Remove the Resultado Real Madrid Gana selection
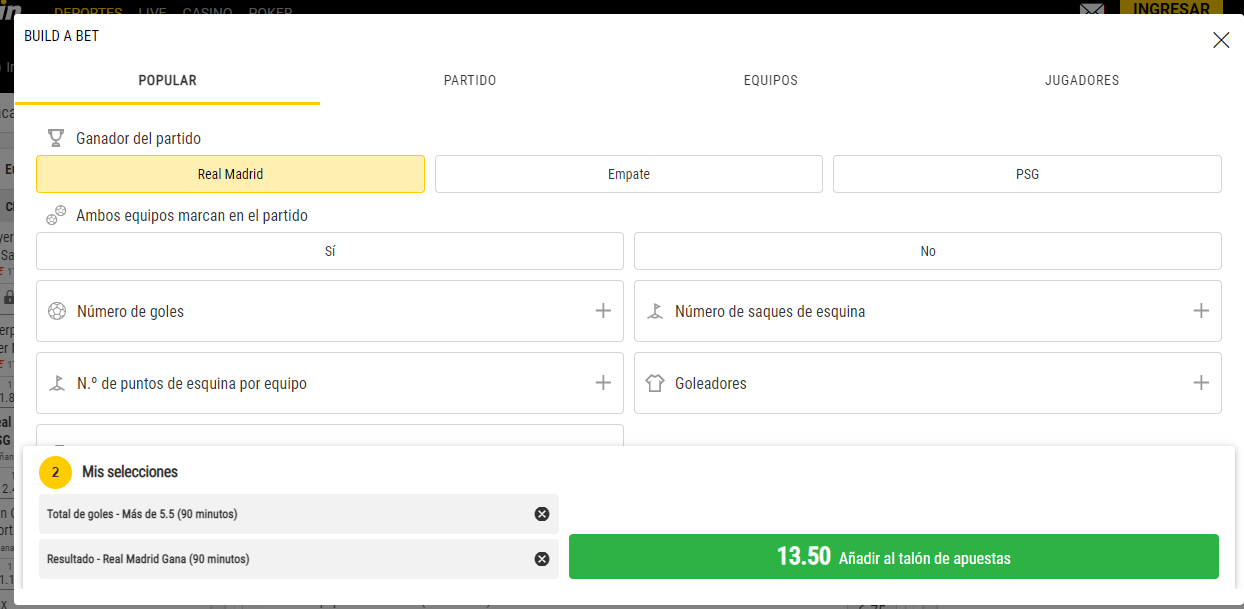 pos(542,559)
